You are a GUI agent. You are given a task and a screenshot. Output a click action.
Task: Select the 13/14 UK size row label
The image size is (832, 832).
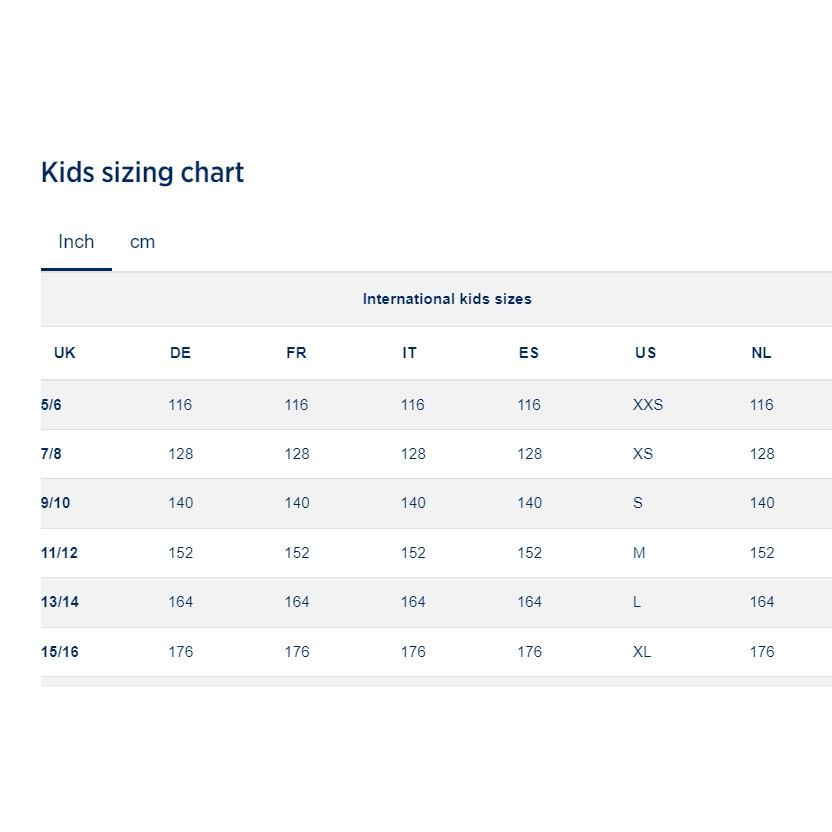[x=59, y=602]
